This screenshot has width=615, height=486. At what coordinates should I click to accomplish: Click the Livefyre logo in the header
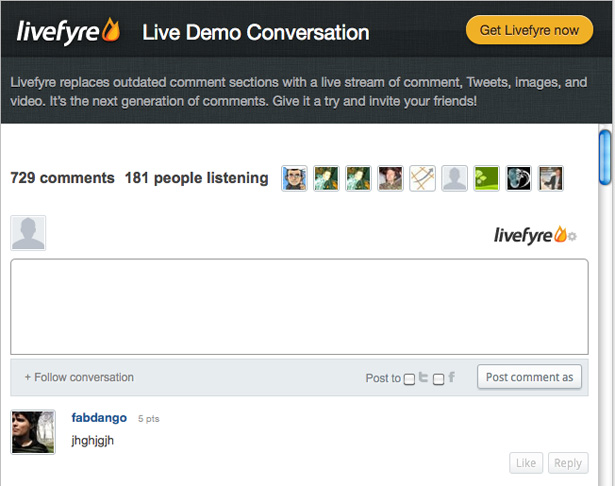tap(68, 31)
